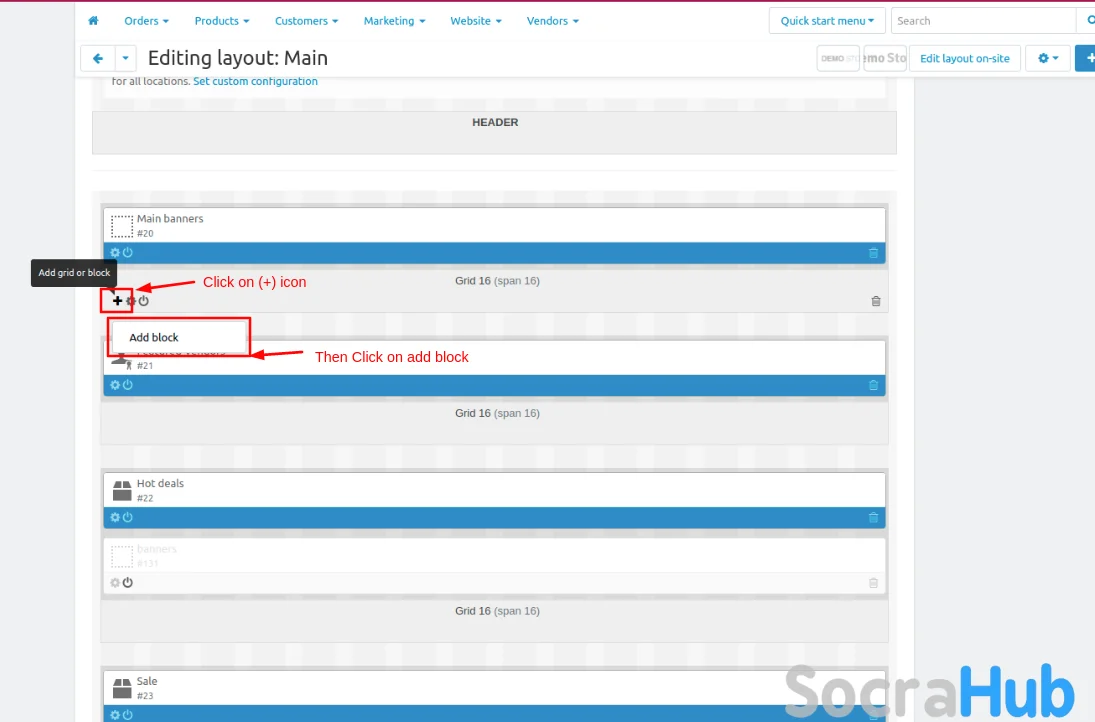Select Add block from the popup menu

point(154,338)
